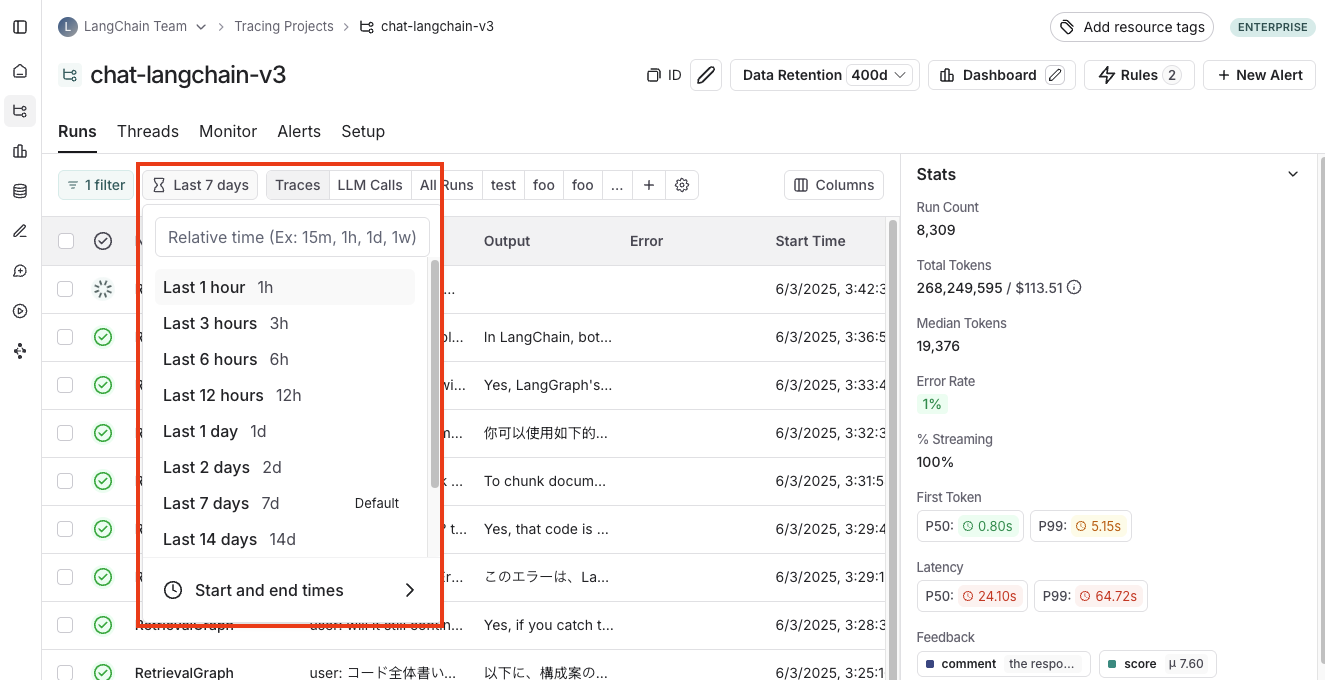Viewport: 1325px width, 680px height.
Task: Check row 'Yes, LangGraph's...'
Action: pos(65,385)
